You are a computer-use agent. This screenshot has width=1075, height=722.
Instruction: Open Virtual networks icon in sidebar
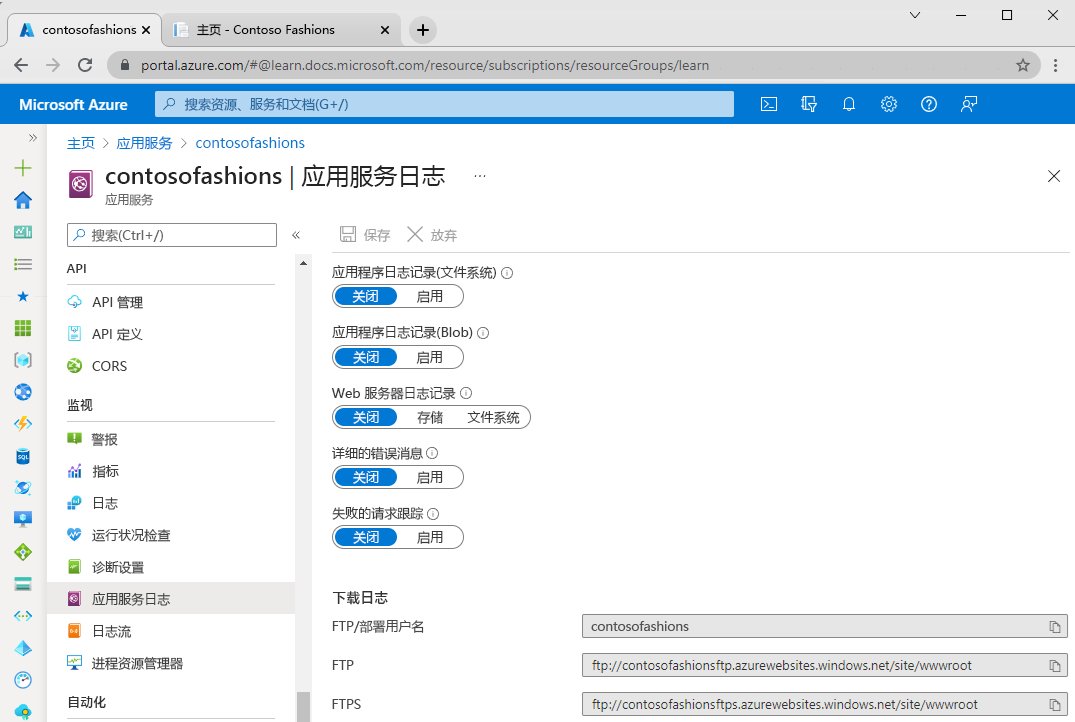(23, 616)
